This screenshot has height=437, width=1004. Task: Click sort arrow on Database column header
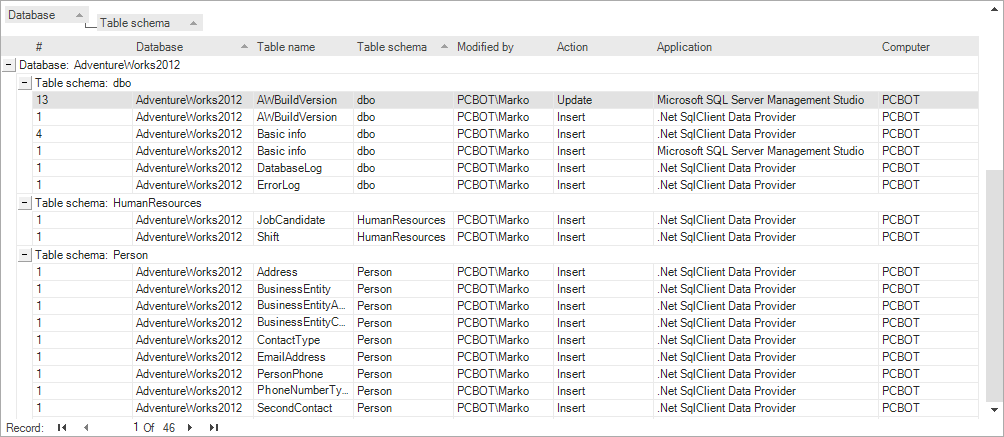(x=244, y=47)
